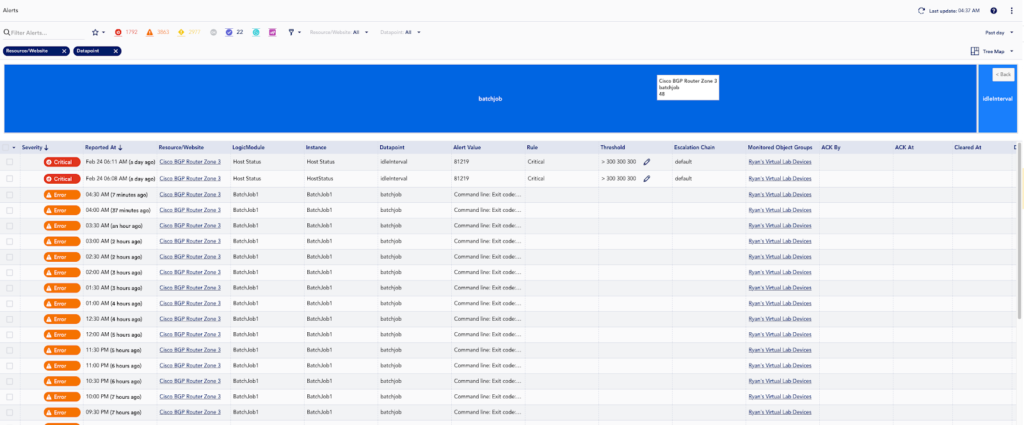1024x425 pixels.
Task: Toggle the orange error triangle filter icon
Action: (x=150, y=32)
